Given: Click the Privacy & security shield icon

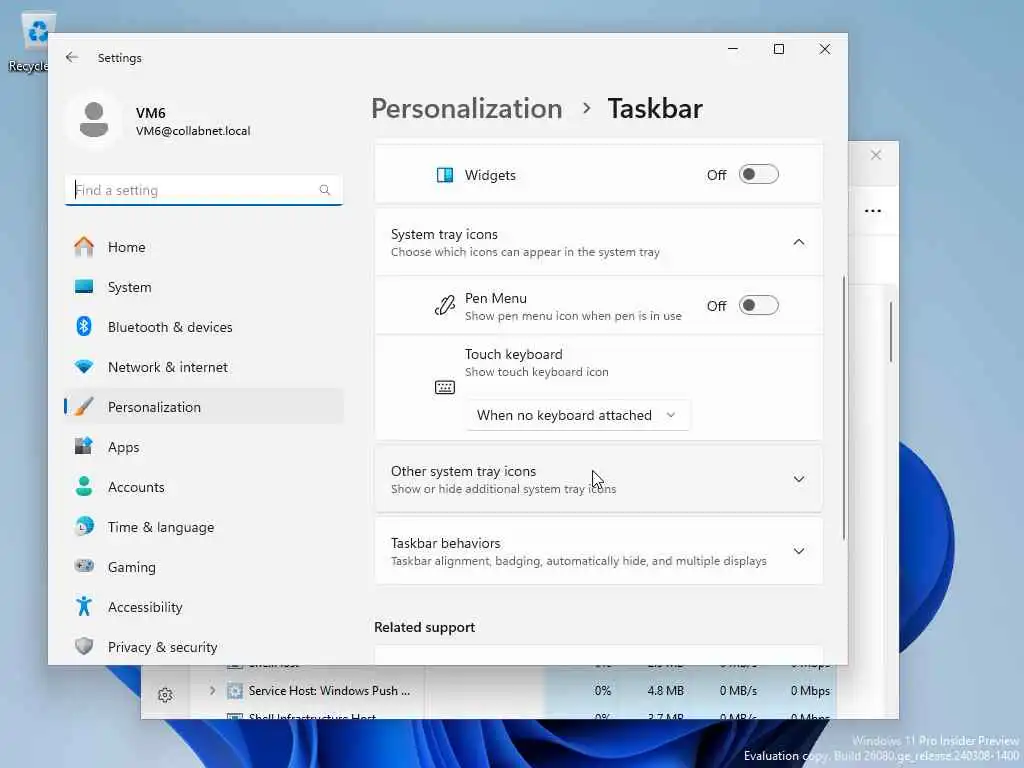Looking at the screenshot, I should point(84,647).
